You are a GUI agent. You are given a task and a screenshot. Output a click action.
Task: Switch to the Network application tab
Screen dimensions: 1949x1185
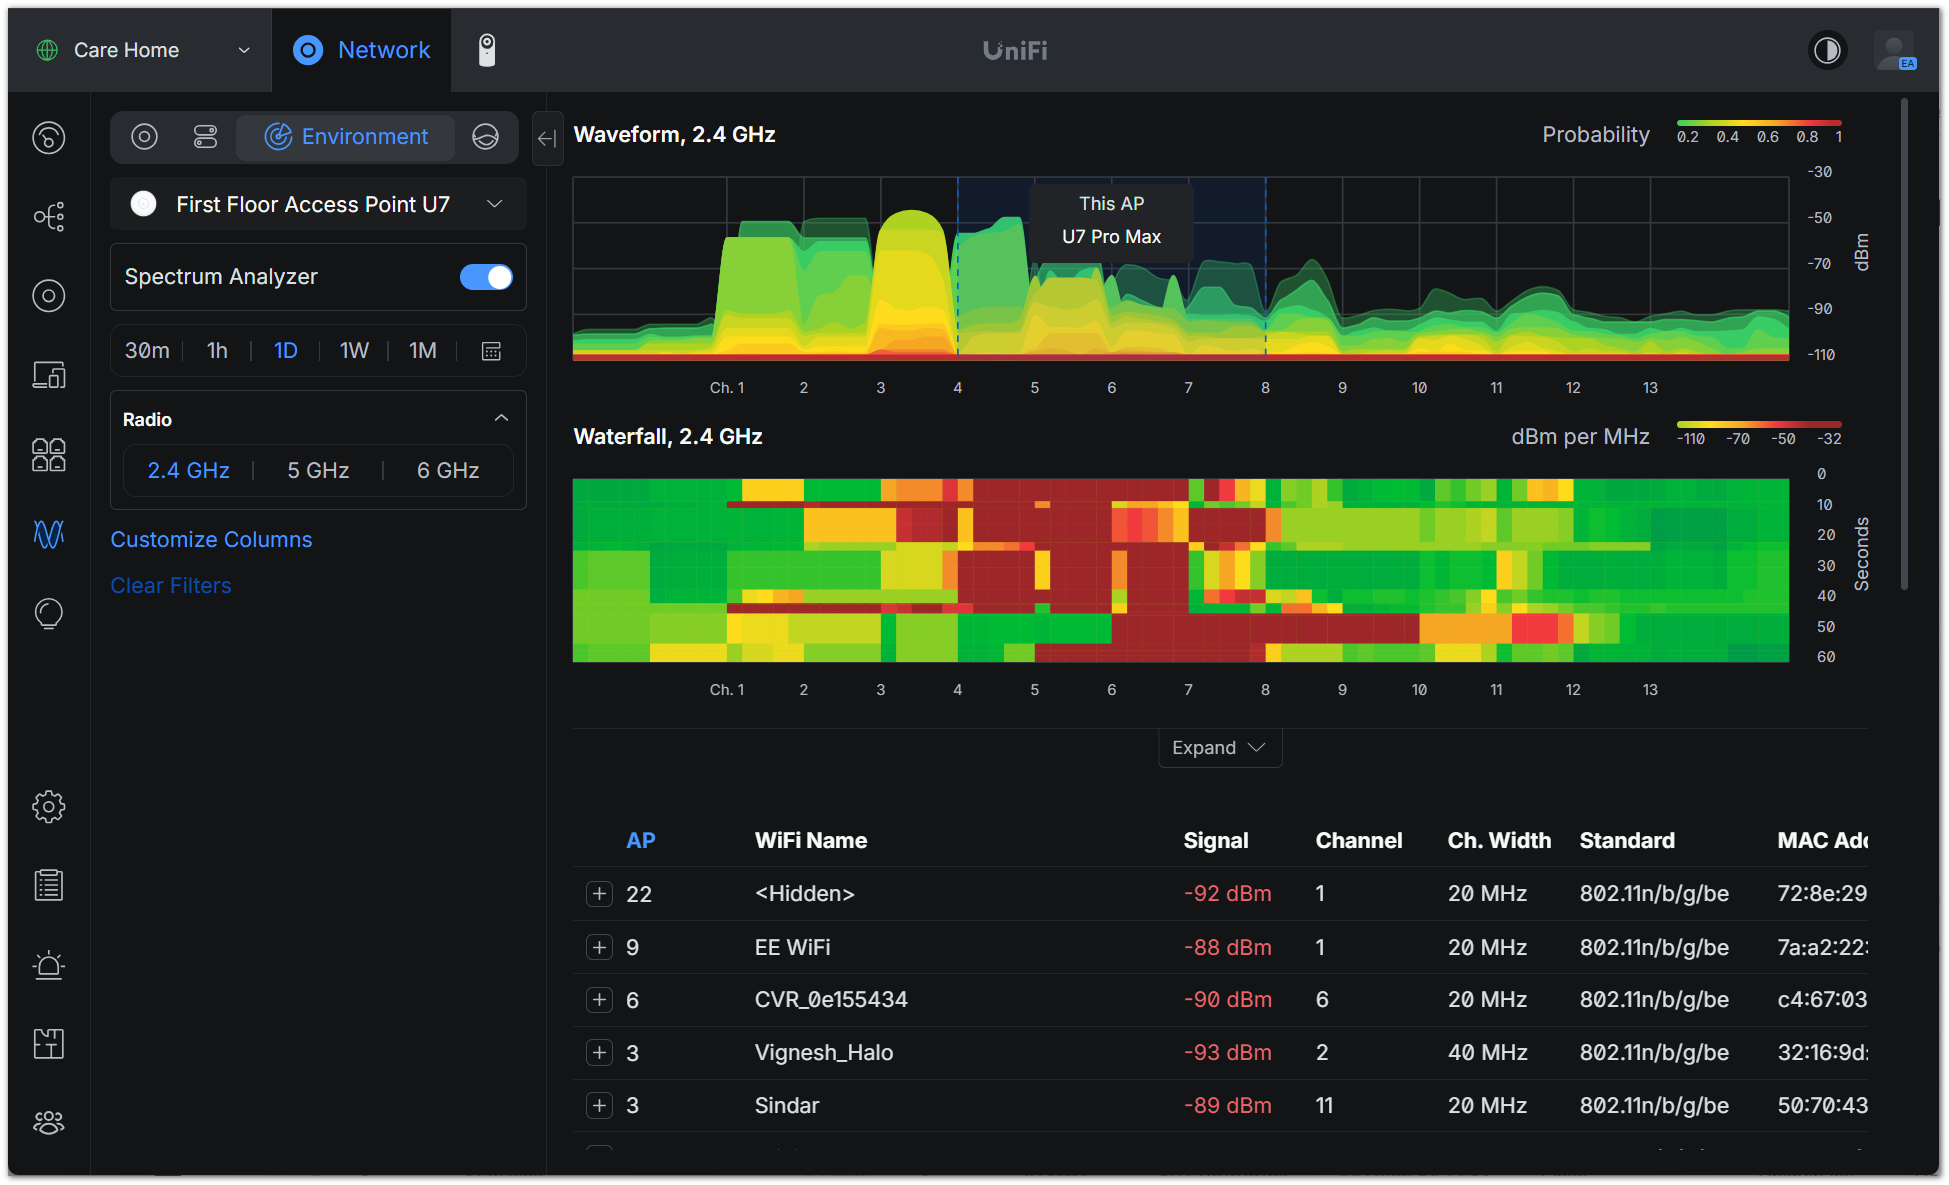tap(361, 50)
